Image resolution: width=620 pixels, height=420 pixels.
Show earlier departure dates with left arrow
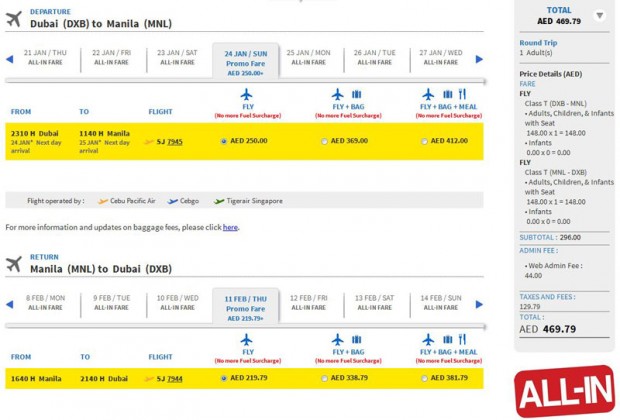coord(10,59)
